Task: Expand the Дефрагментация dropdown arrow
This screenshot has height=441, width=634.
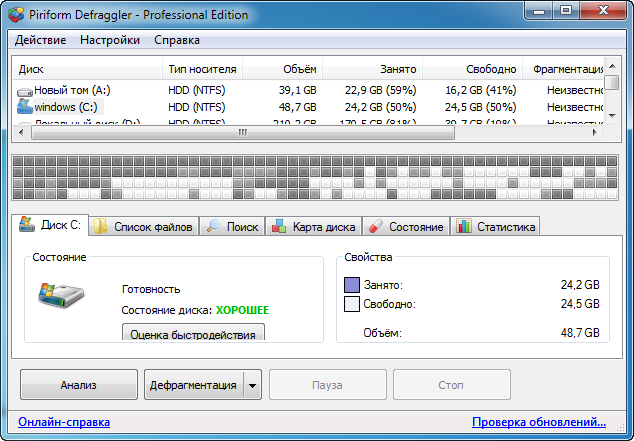Action: tap(252, 385)
